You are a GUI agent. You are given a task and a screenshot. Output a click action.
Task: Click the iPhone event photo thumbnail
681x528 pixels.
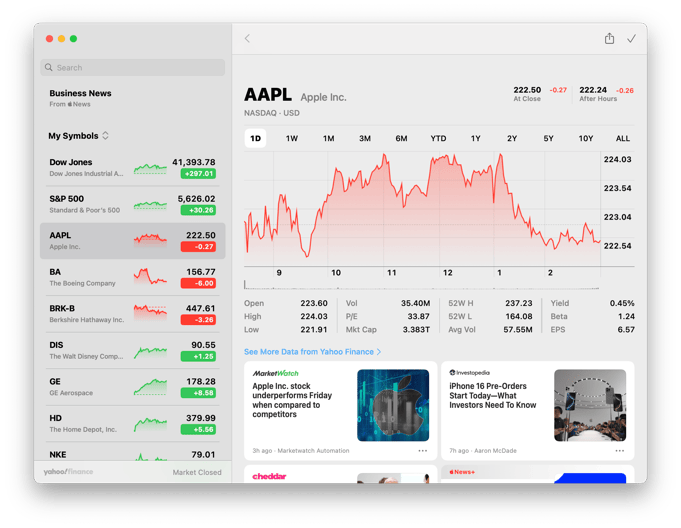click(x=590, y=405)
